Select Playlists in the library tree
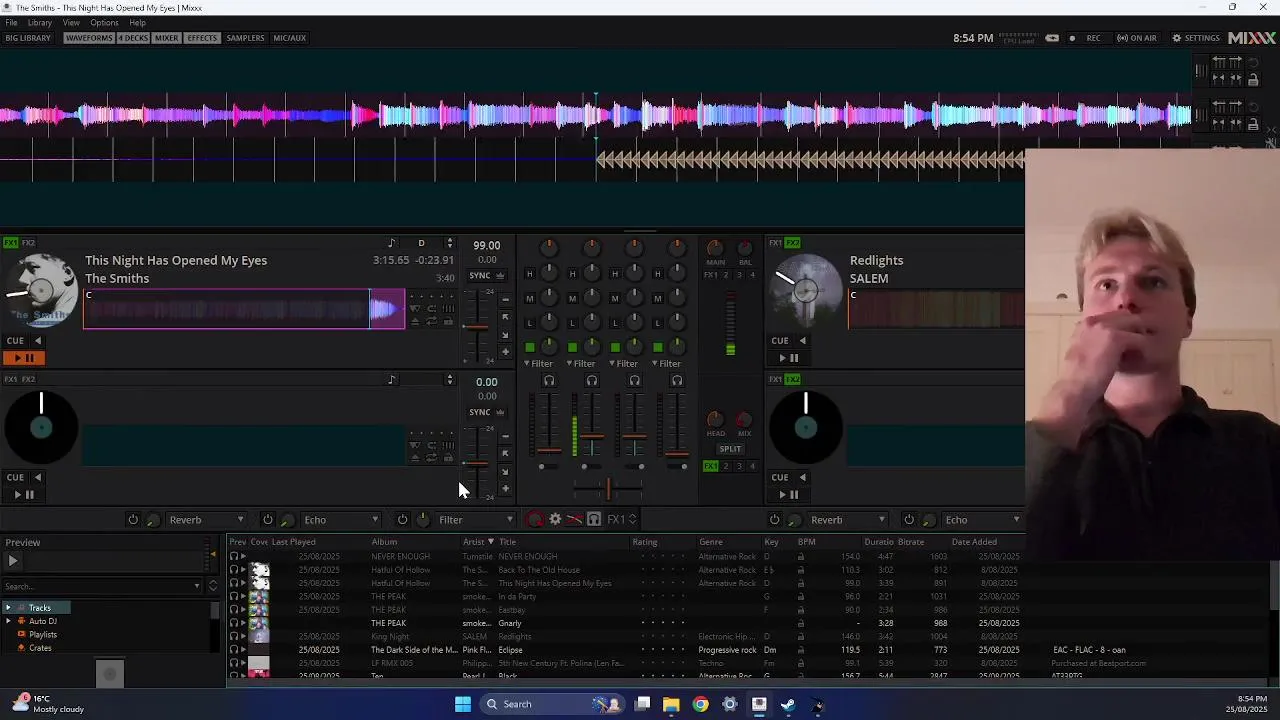This screenshot has width=1280, height=720. (x=43, y=635)
